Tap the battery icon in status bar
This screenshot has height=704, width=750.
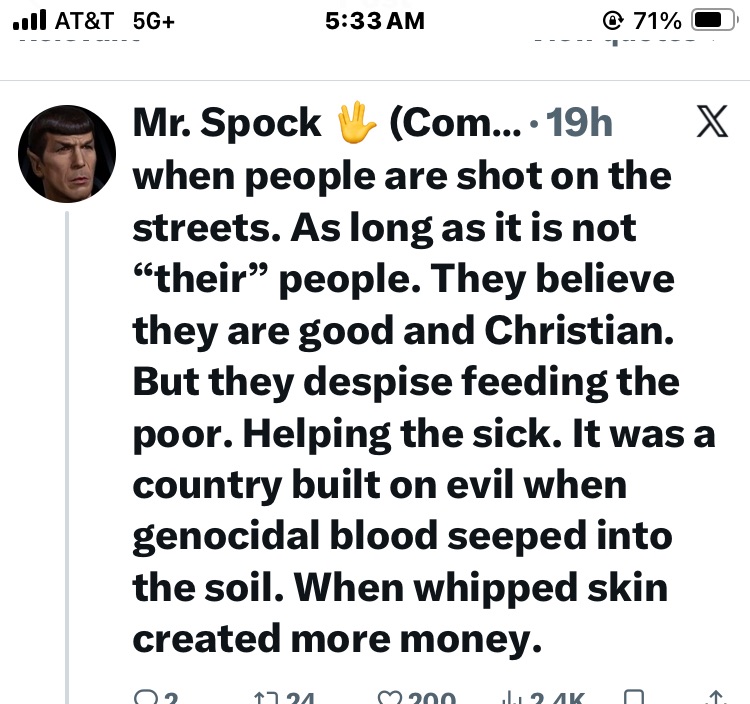point(713,20)
